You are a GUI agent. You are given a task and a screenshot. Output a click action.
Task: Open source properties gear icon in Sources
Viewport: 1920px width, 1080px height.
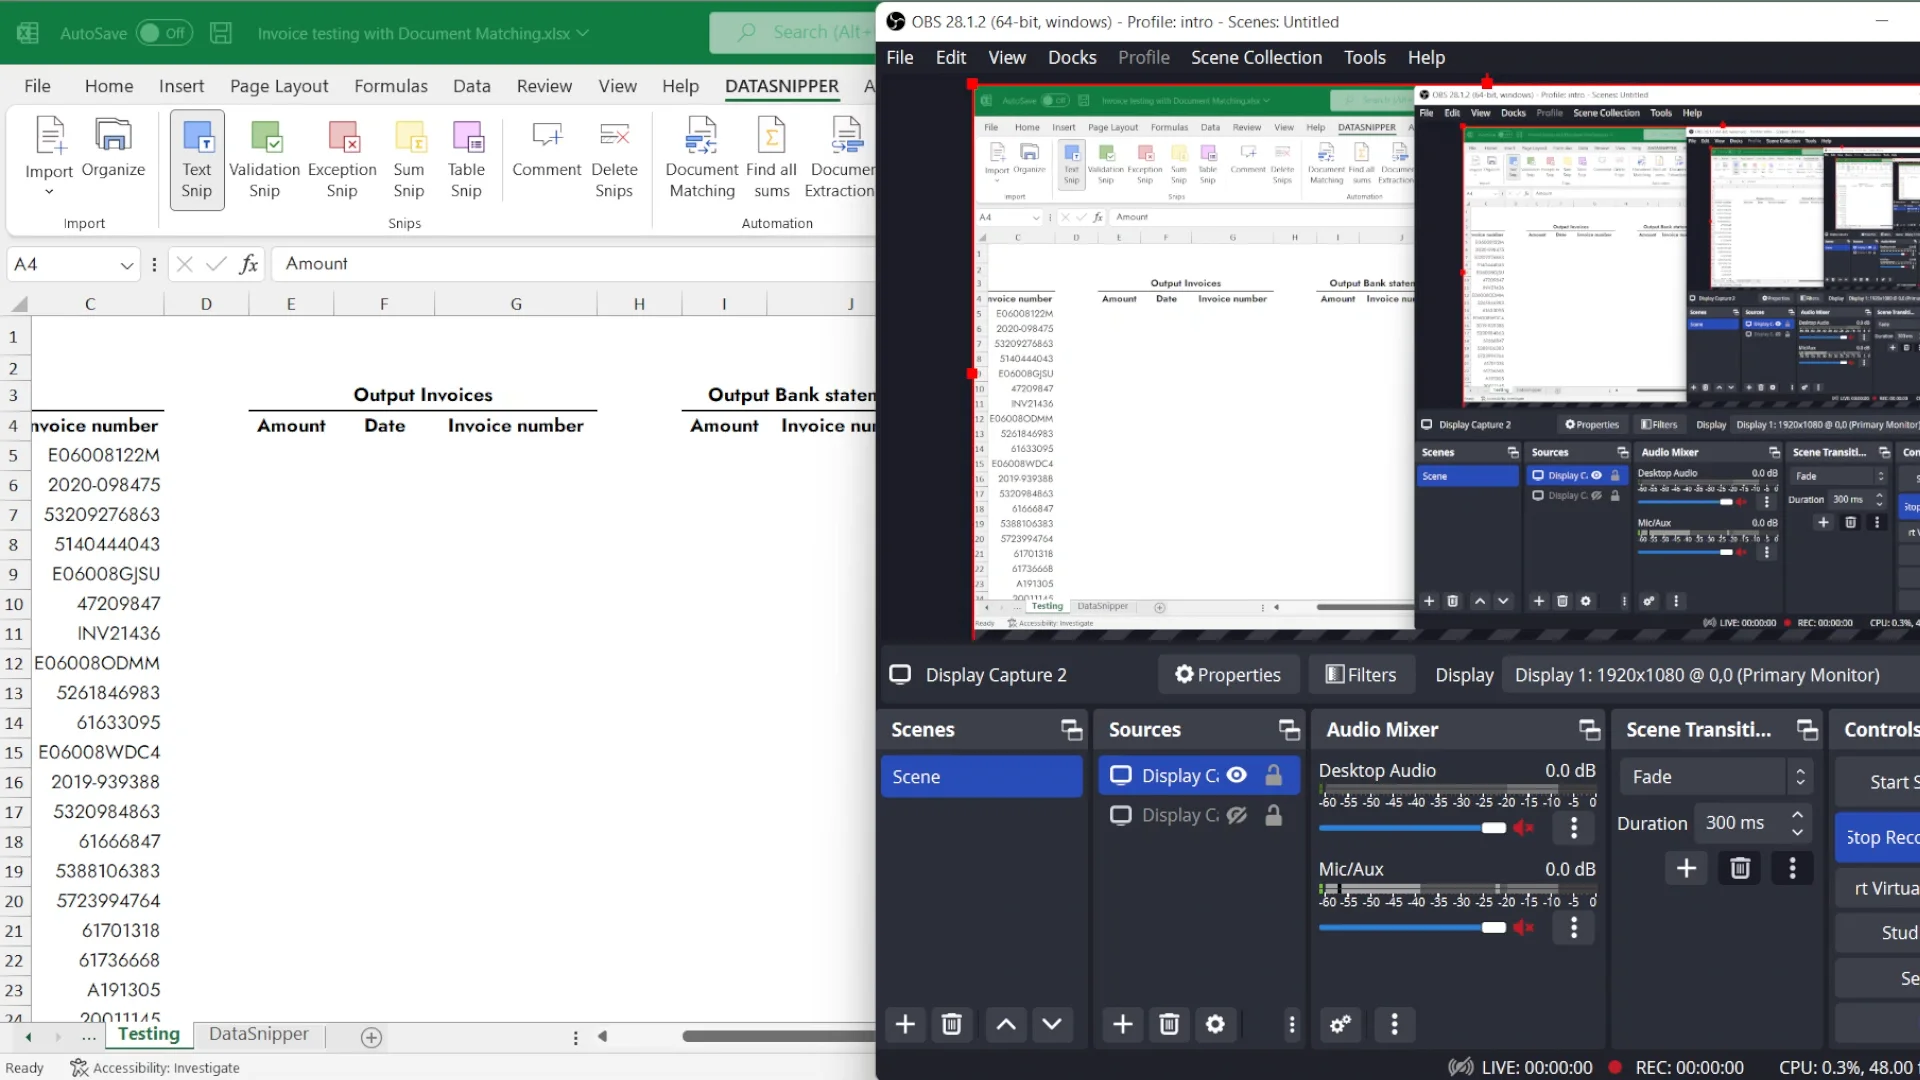tap(1215, 1024)
